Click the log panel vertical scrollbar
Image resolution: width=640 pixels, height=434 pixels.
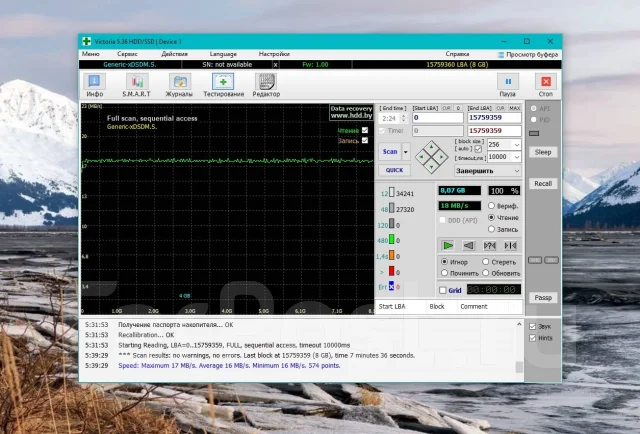(519, 346)
